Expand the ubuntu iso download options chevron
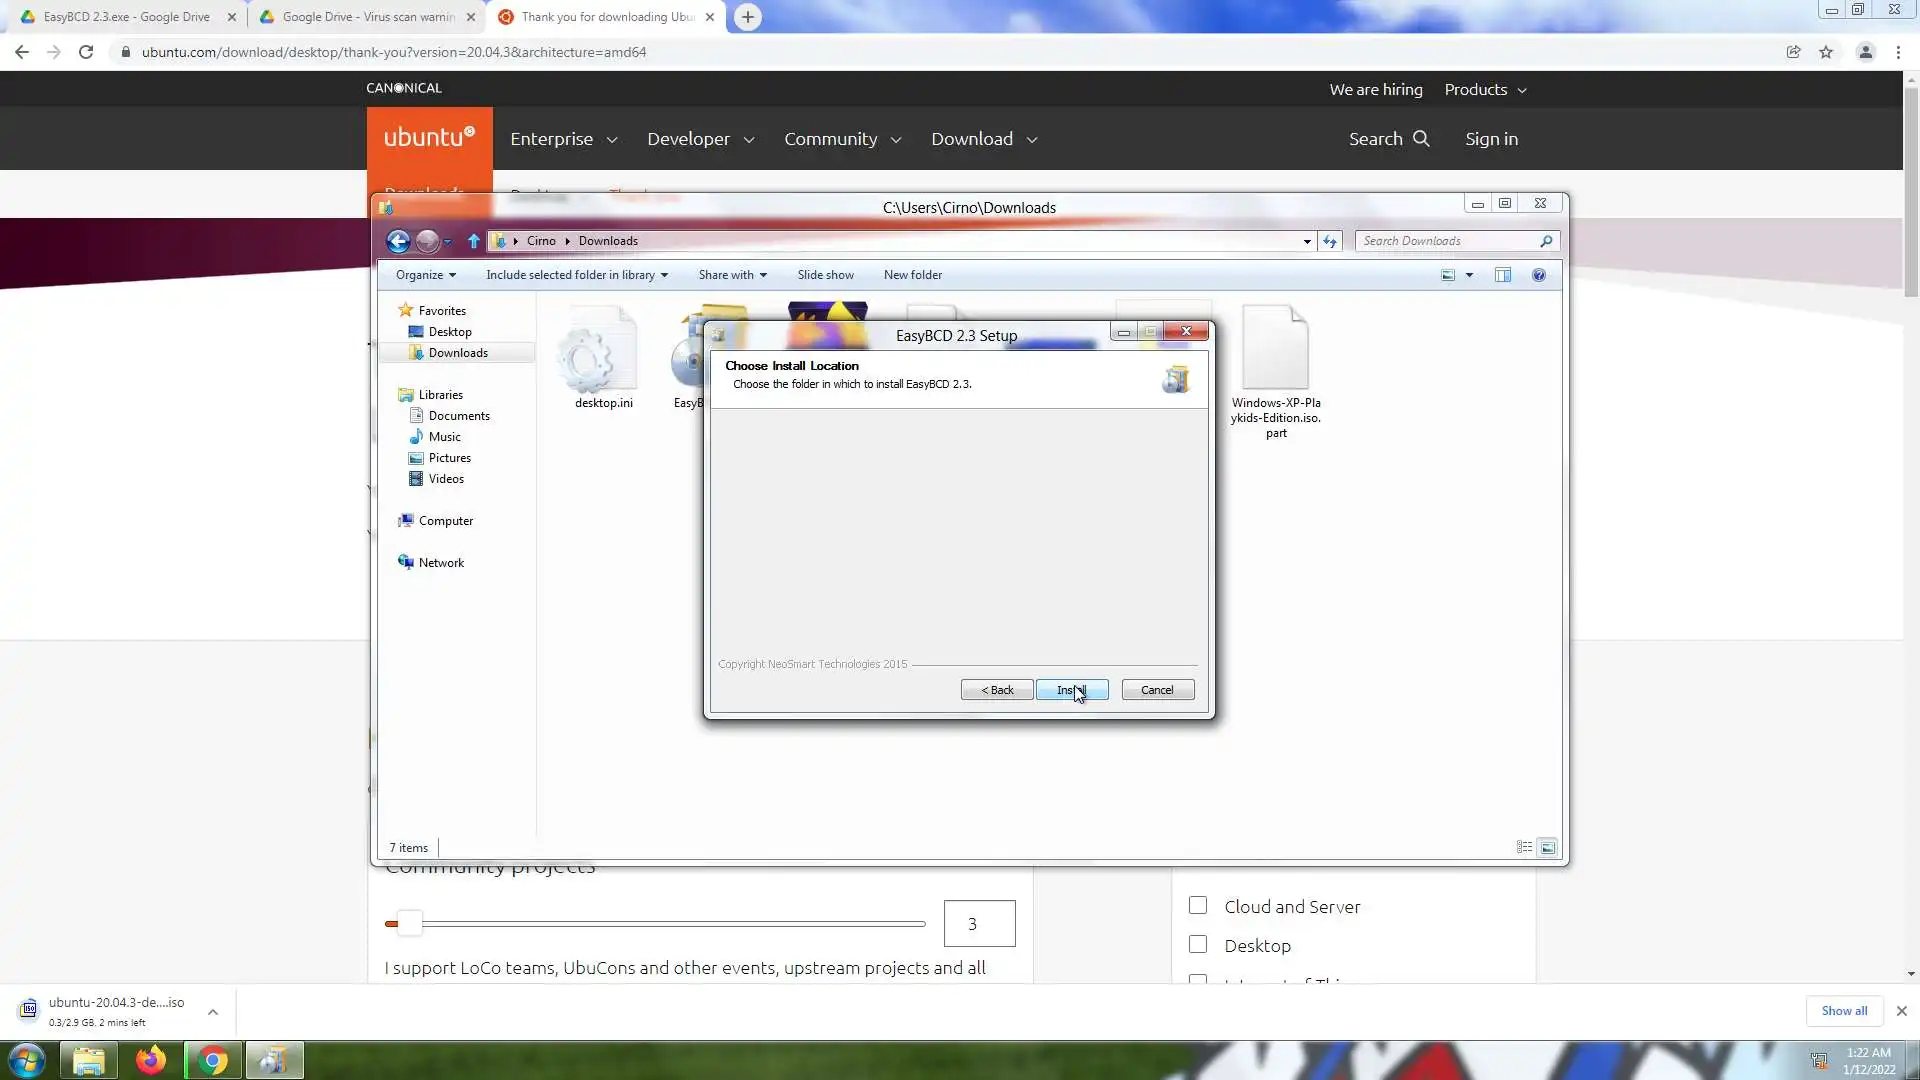Image resolution: width=1920 pixels, height=1080 pixels. (213, 1012)
